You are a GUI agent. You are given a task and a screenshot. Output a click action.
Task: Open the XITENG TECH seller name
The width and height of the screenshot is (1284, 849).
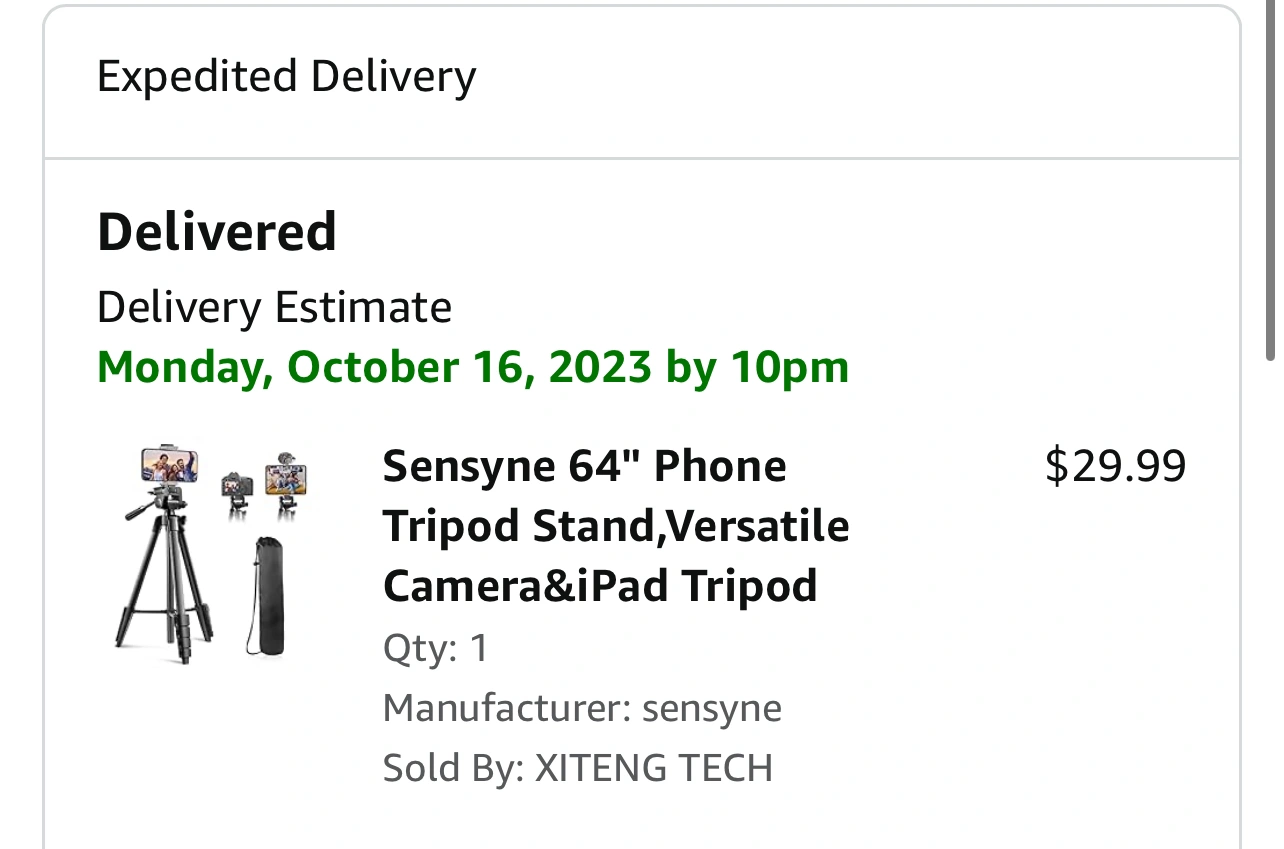(x=654, y=768)
